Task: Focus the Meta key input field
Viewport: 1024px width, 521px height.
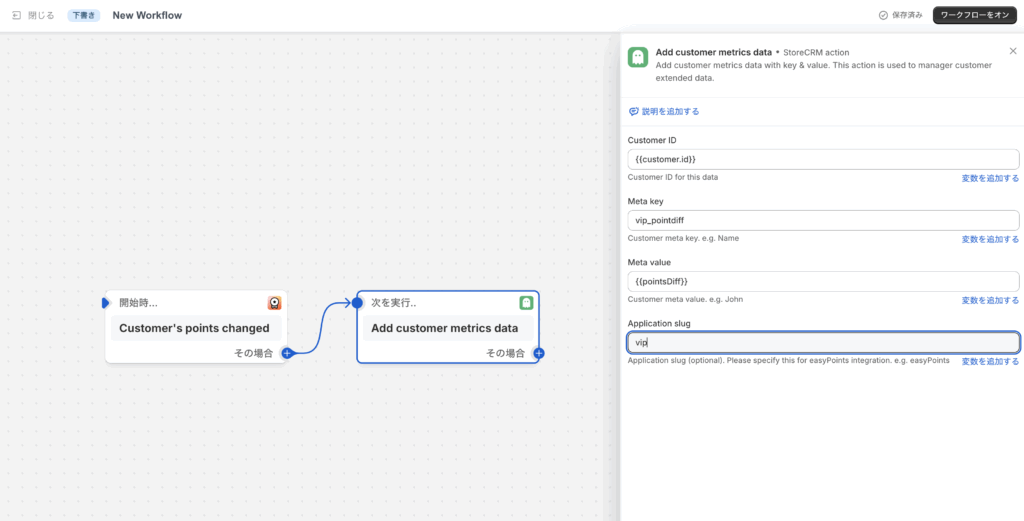Action: (824, 220)
